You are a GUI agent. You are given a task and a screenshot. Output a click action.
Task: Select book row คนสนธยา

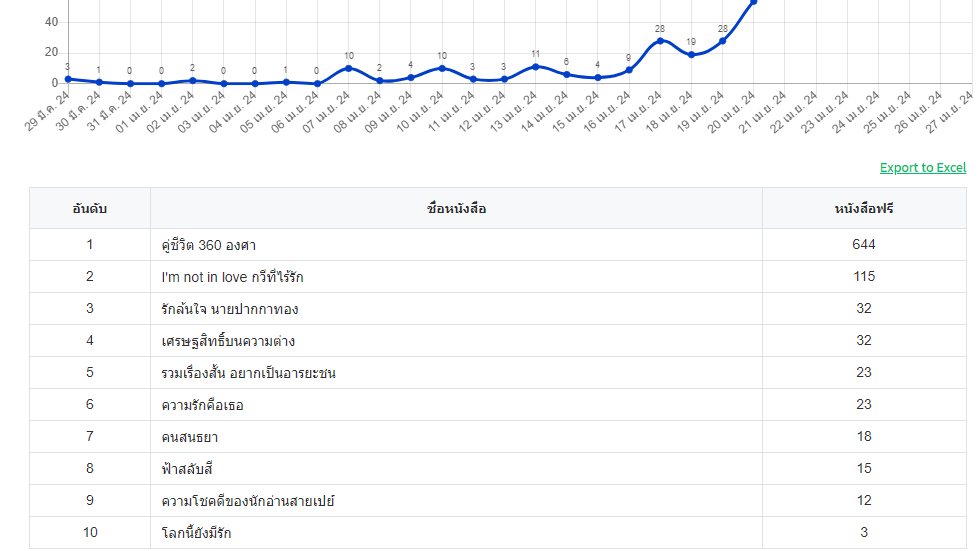498,436
